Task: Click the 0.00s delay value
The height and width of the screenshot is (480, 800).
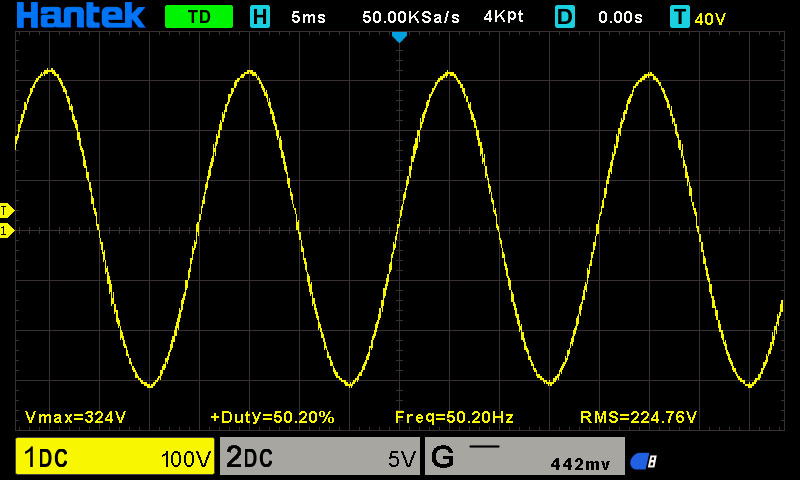Action: tap(620, 17)
